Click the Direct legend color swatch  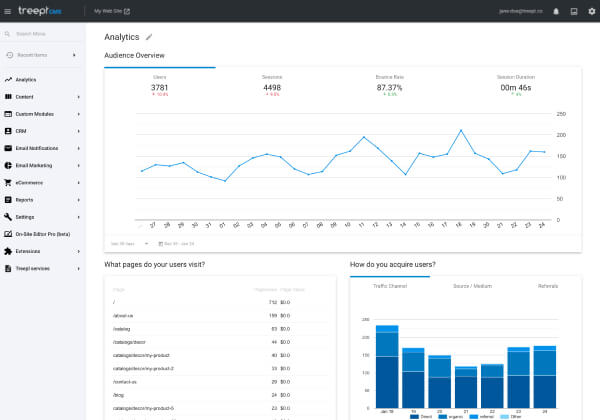point(414,417)
